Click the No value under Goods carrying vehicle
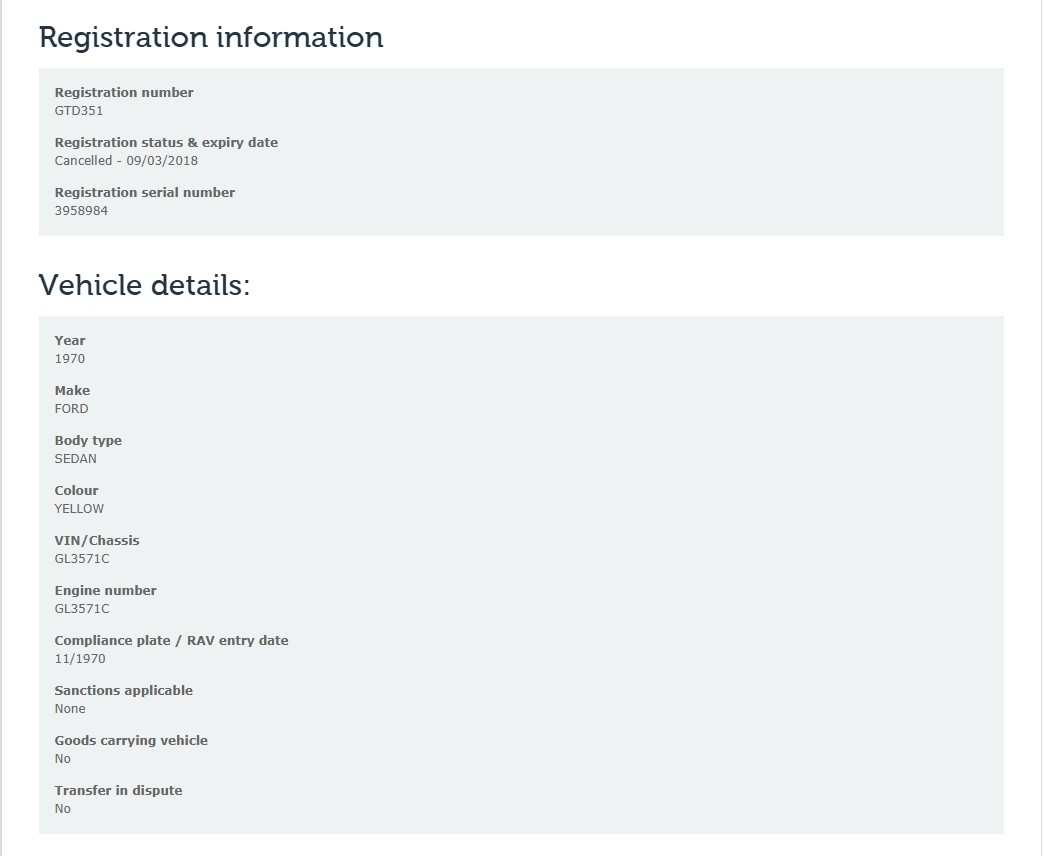The height and width of the screenshot is (856, 1045). point(63,759)
